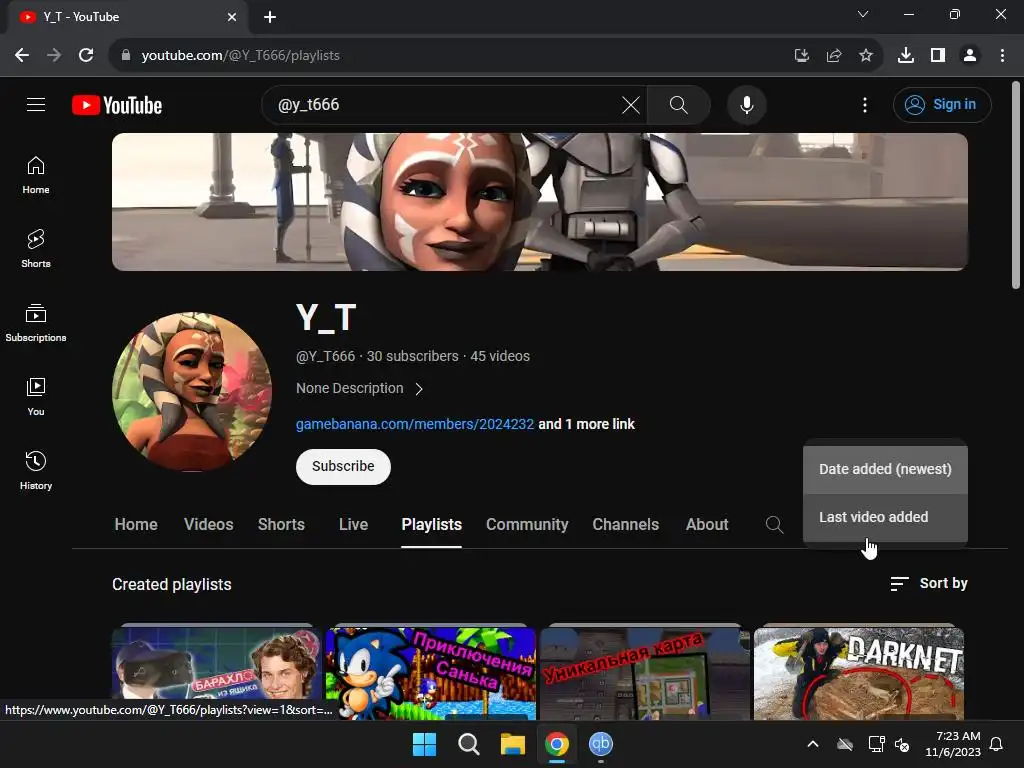The image size is (1024, 768).
Task: Open the Sonic playlist thumbnail
Action: tap(430, 673)
